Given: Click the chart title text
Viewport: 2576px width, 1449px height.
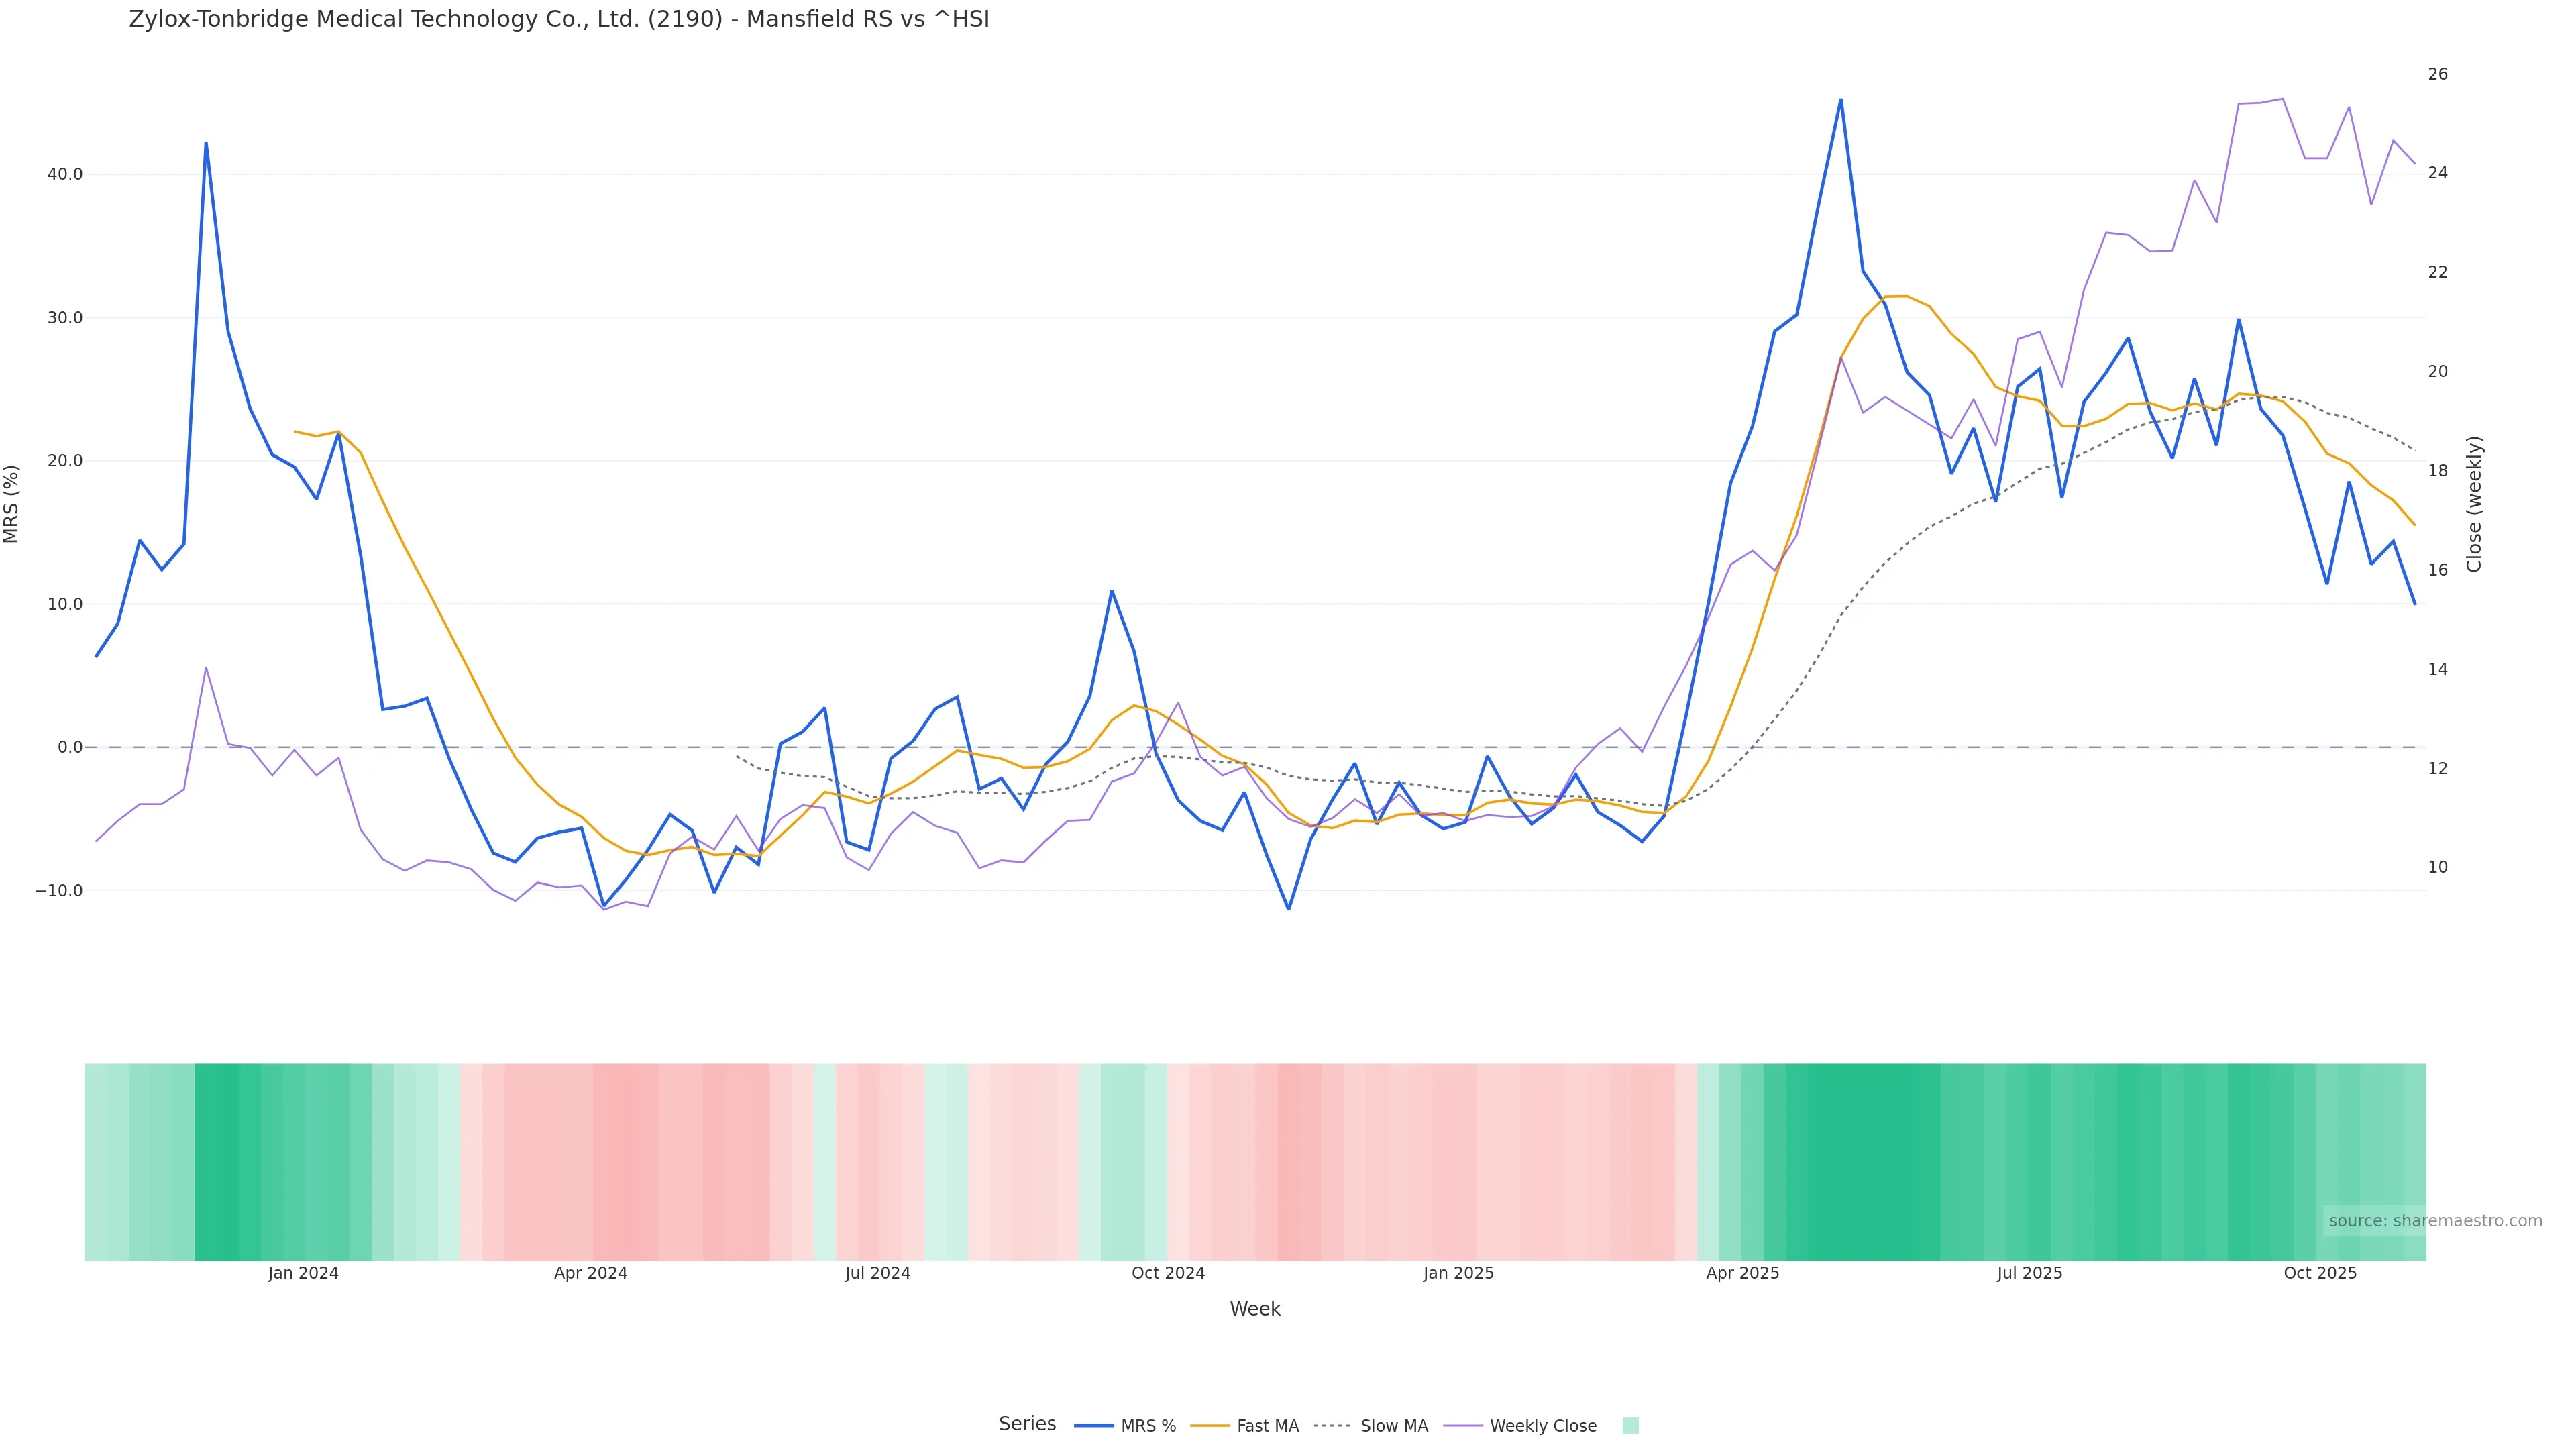Looking at the screenshot, I should 559,20.
